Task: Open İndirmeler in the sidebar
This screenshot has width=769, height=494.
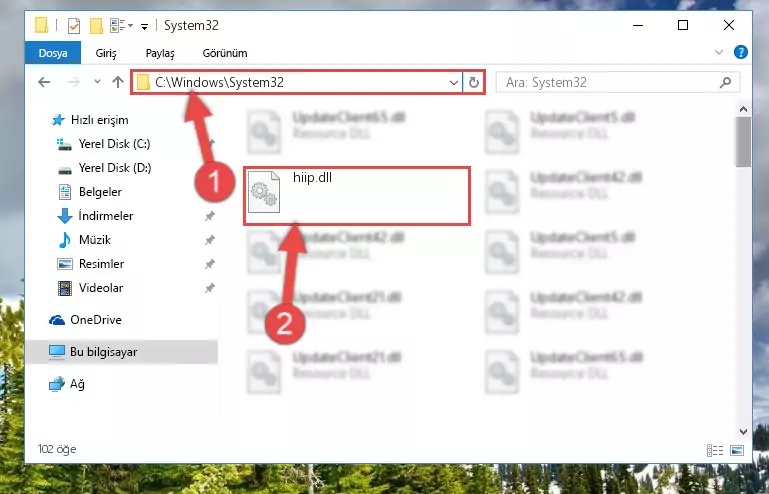Action: [105, 216]
